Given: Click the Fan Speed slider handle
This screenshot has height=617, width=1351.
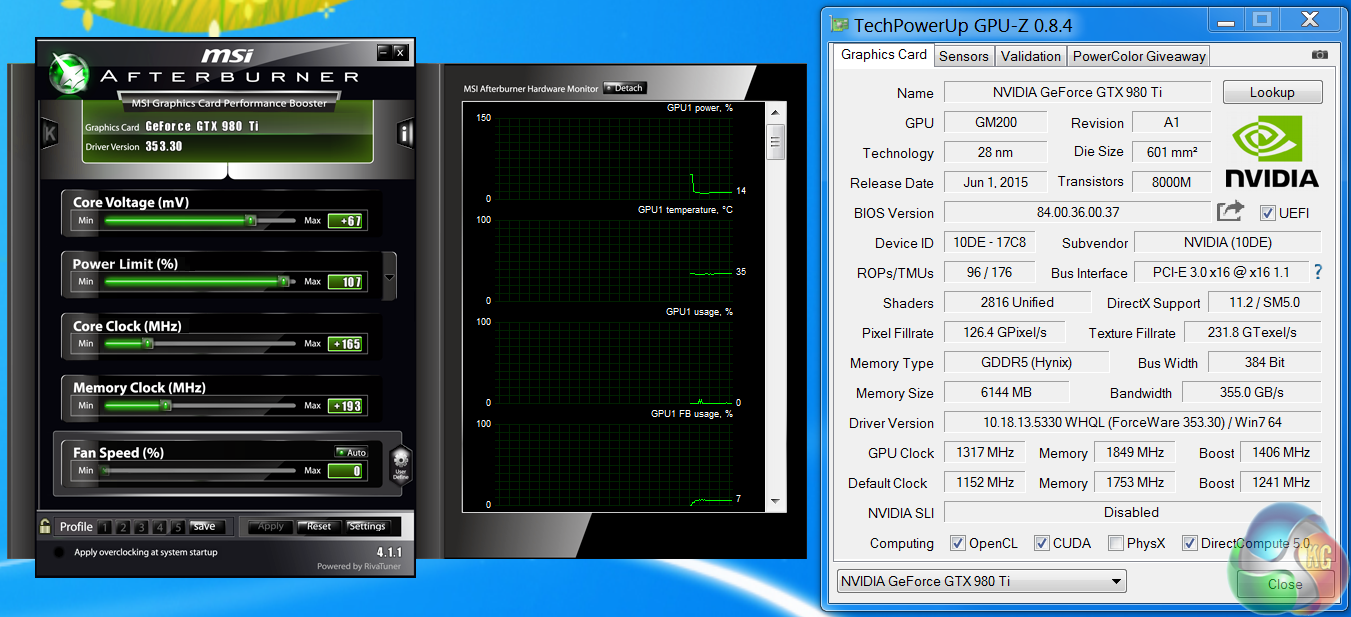Looking at the screenshot, I should click(104, 470).
